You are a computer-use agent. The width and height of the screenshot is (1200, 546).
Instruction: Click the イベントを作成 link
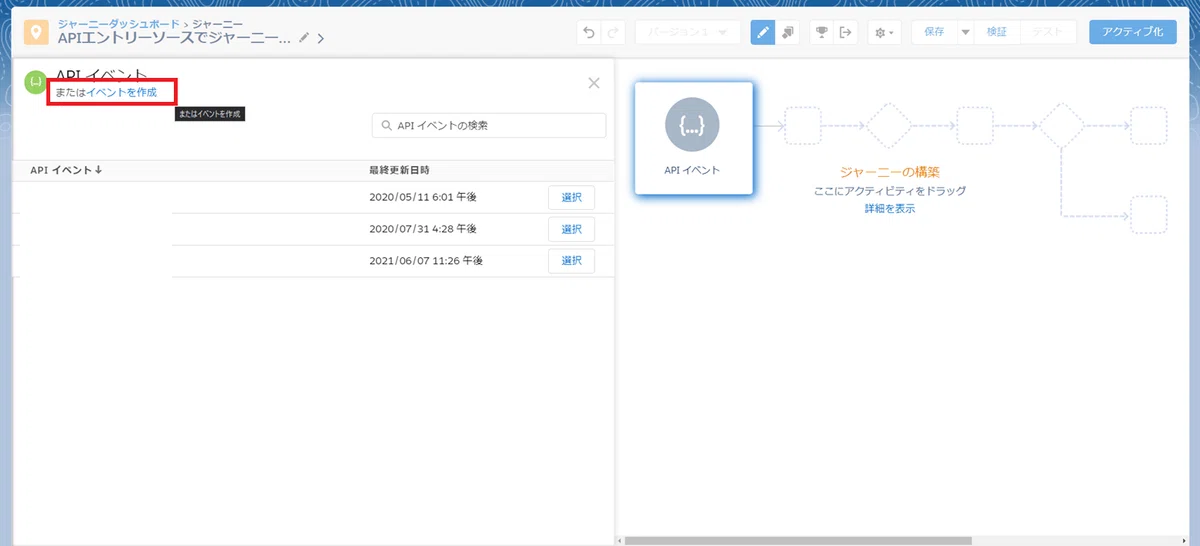121,92
